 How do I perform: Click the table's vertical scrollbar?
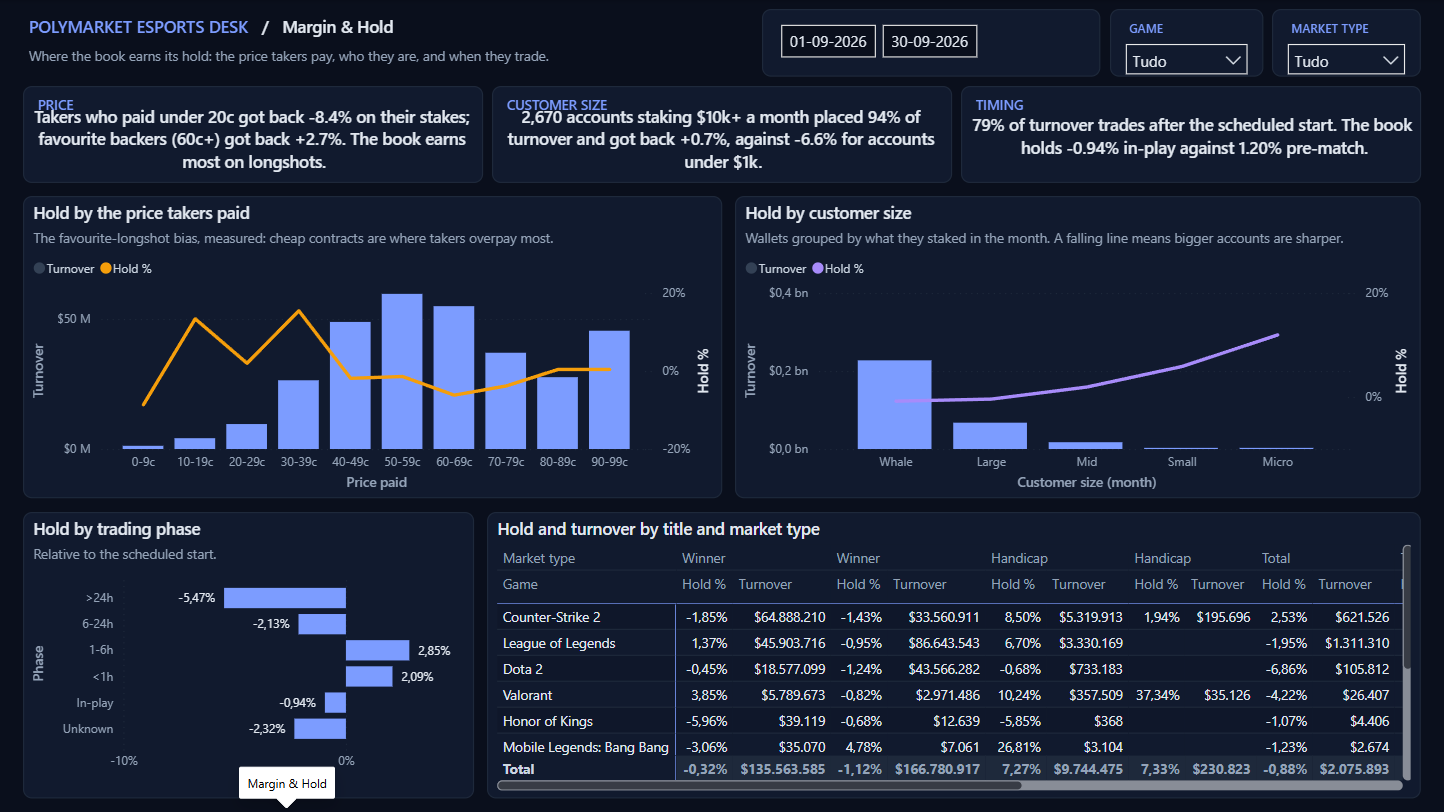pyautogui.click(x=1408, y=608)
